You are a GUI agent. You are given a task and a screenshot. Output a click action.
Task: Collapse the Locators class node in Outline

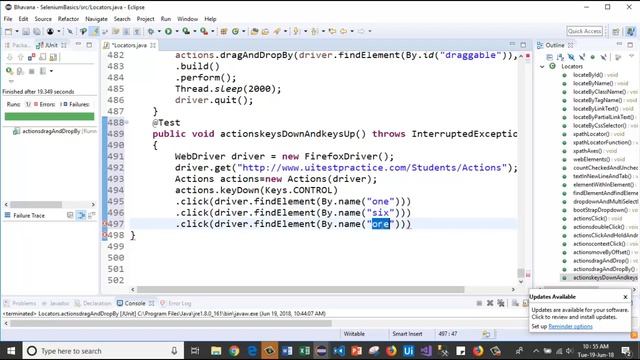tap(542, 67)
